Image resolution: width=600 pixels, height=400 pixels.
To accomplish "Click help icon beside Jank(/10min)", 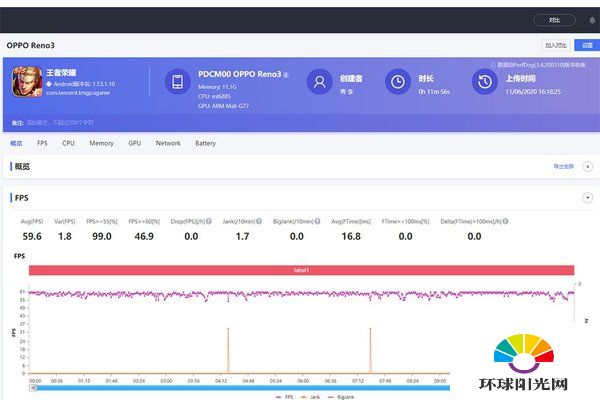I will click(x=259, y=221).
